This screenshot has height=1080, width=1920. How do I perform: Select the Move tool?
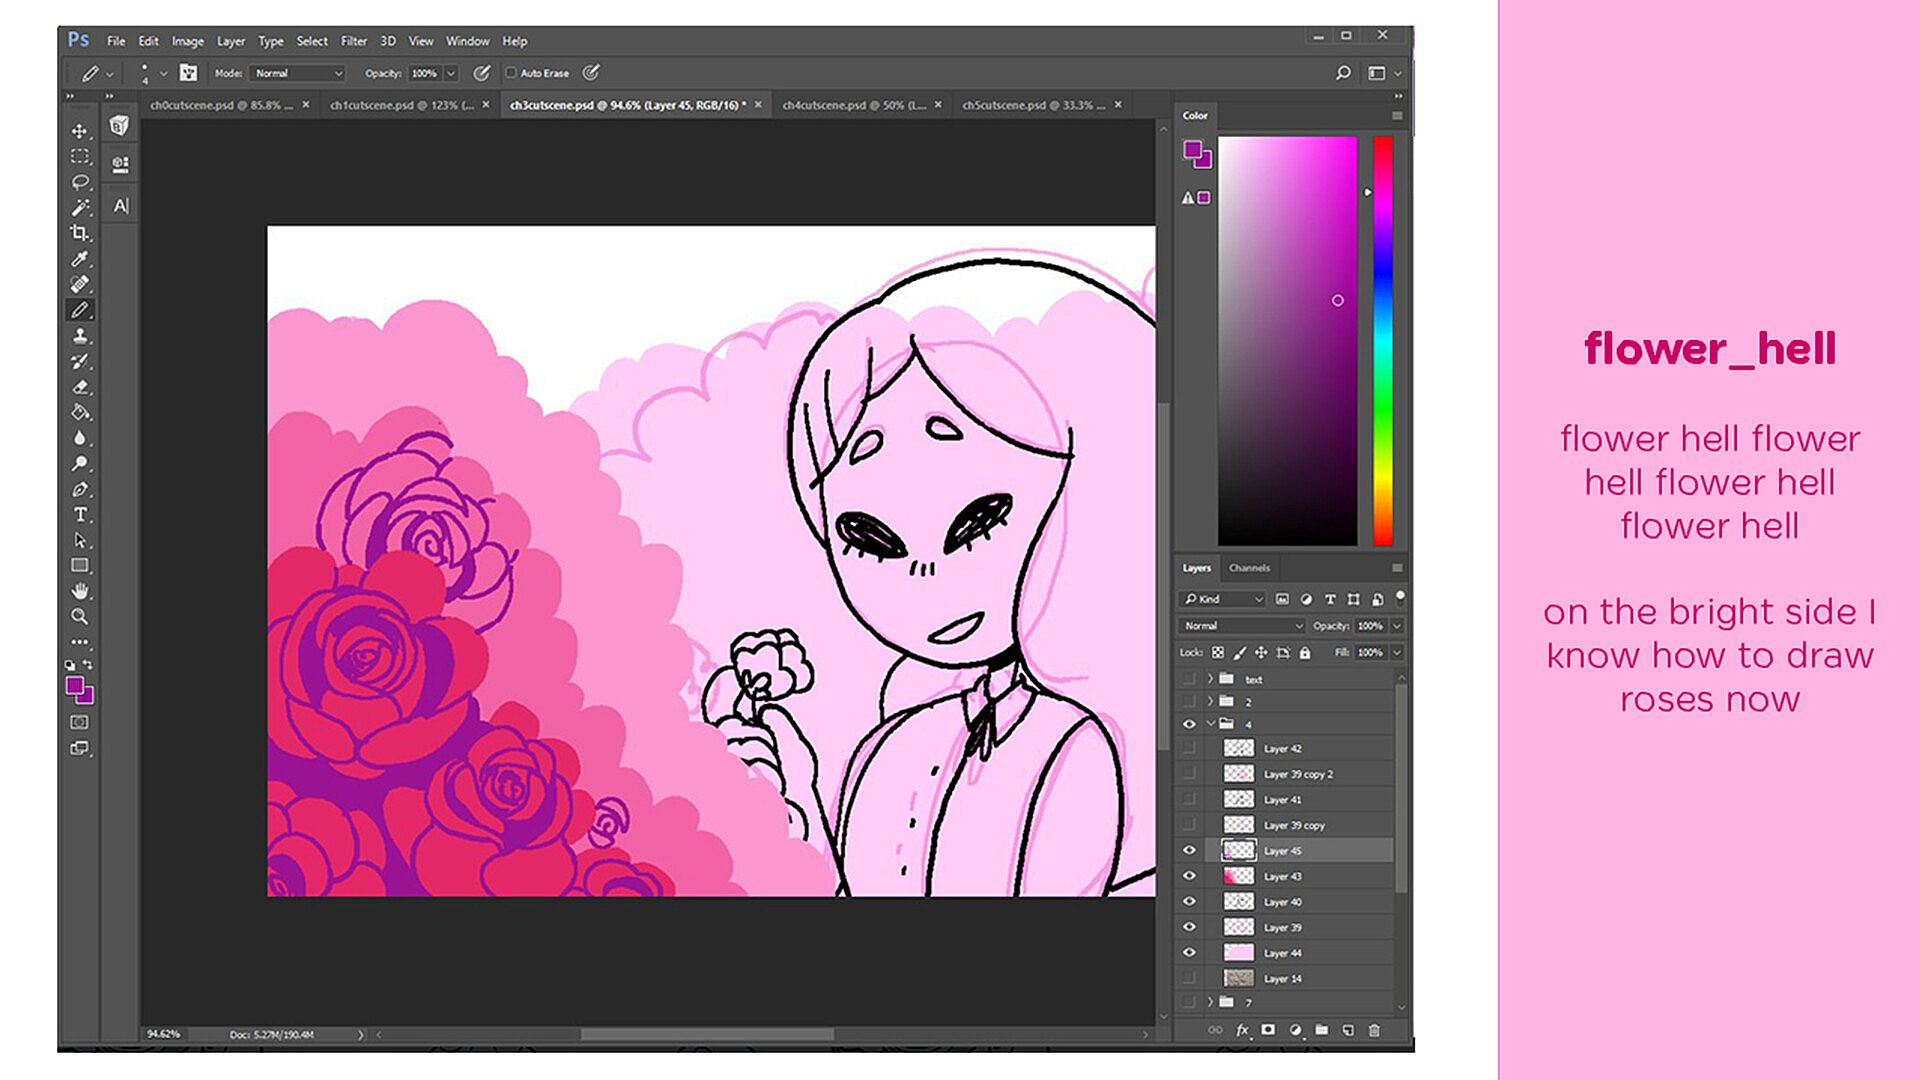pyautogui.click(x=80, y=131)
